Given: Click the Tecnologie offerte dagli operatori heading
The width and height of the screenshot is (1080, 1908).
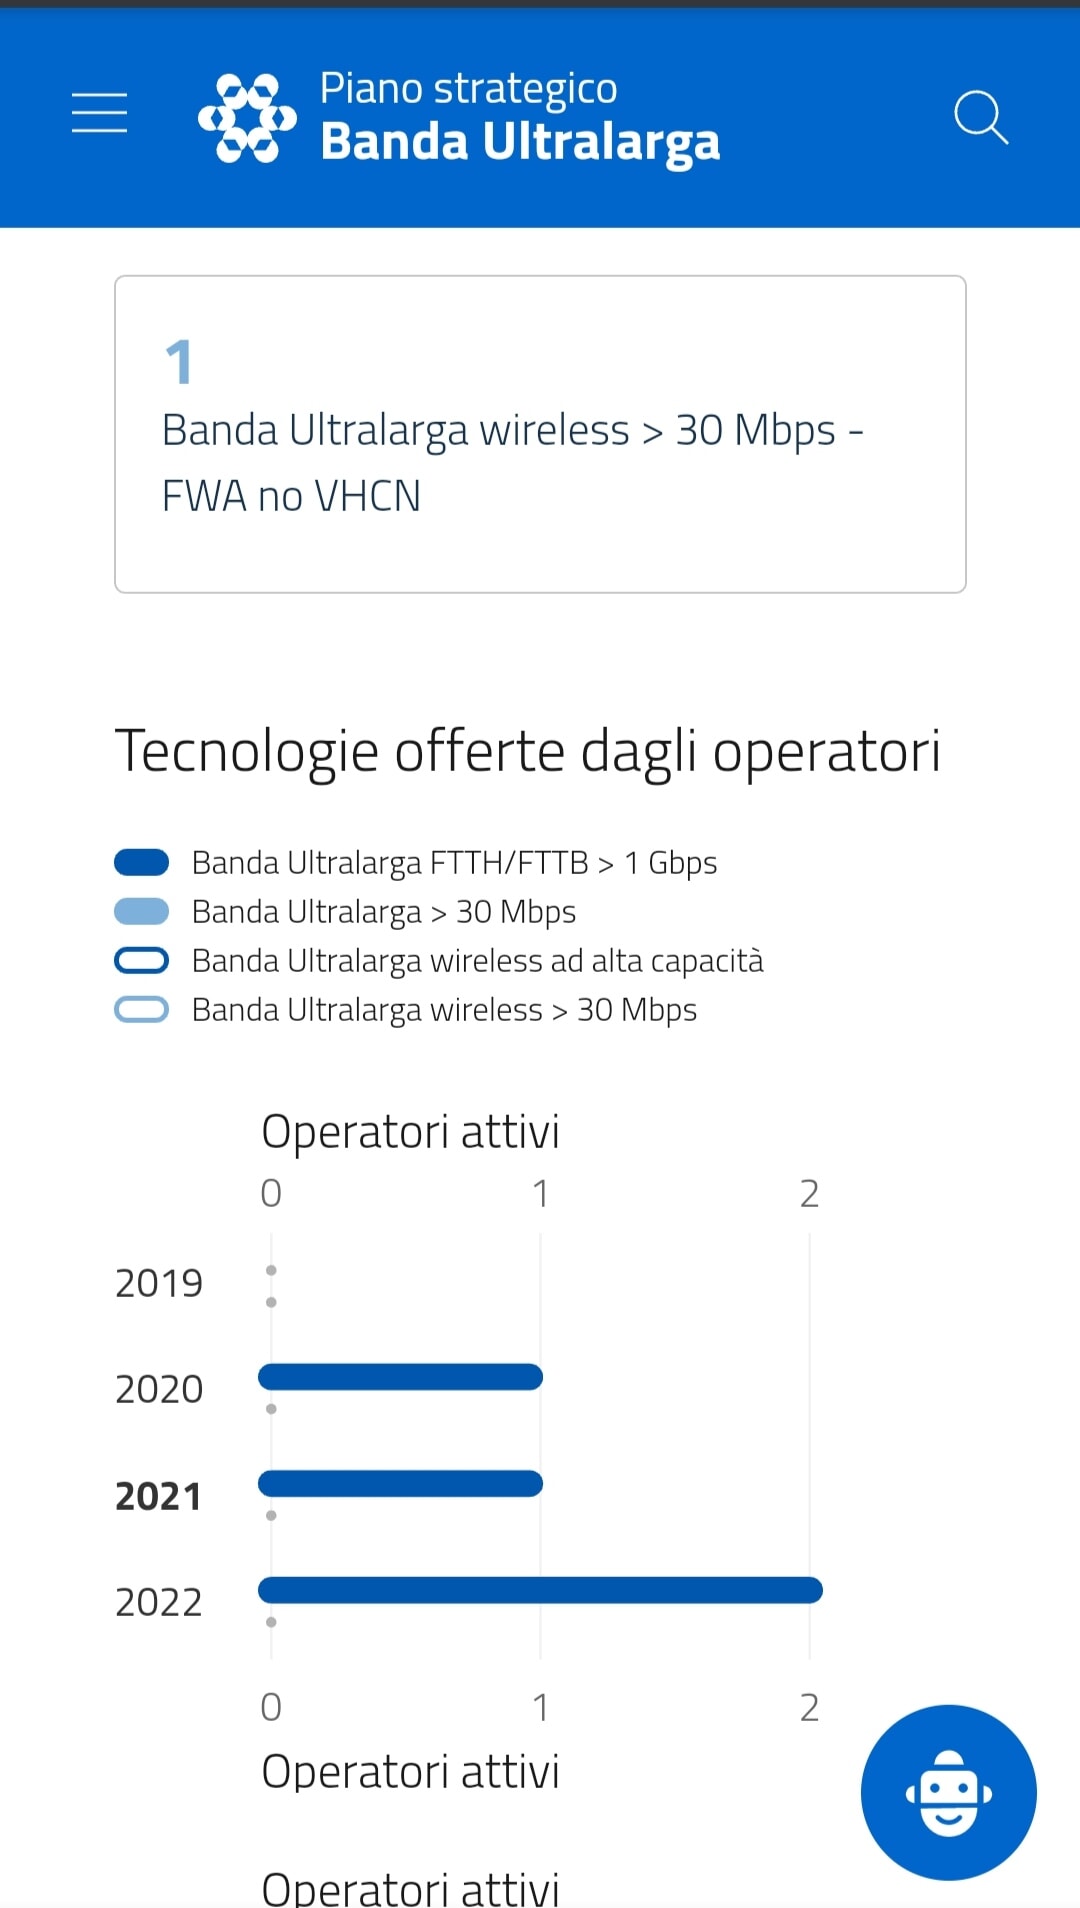Looking at the screenshot, I should (x=528, y=752).
